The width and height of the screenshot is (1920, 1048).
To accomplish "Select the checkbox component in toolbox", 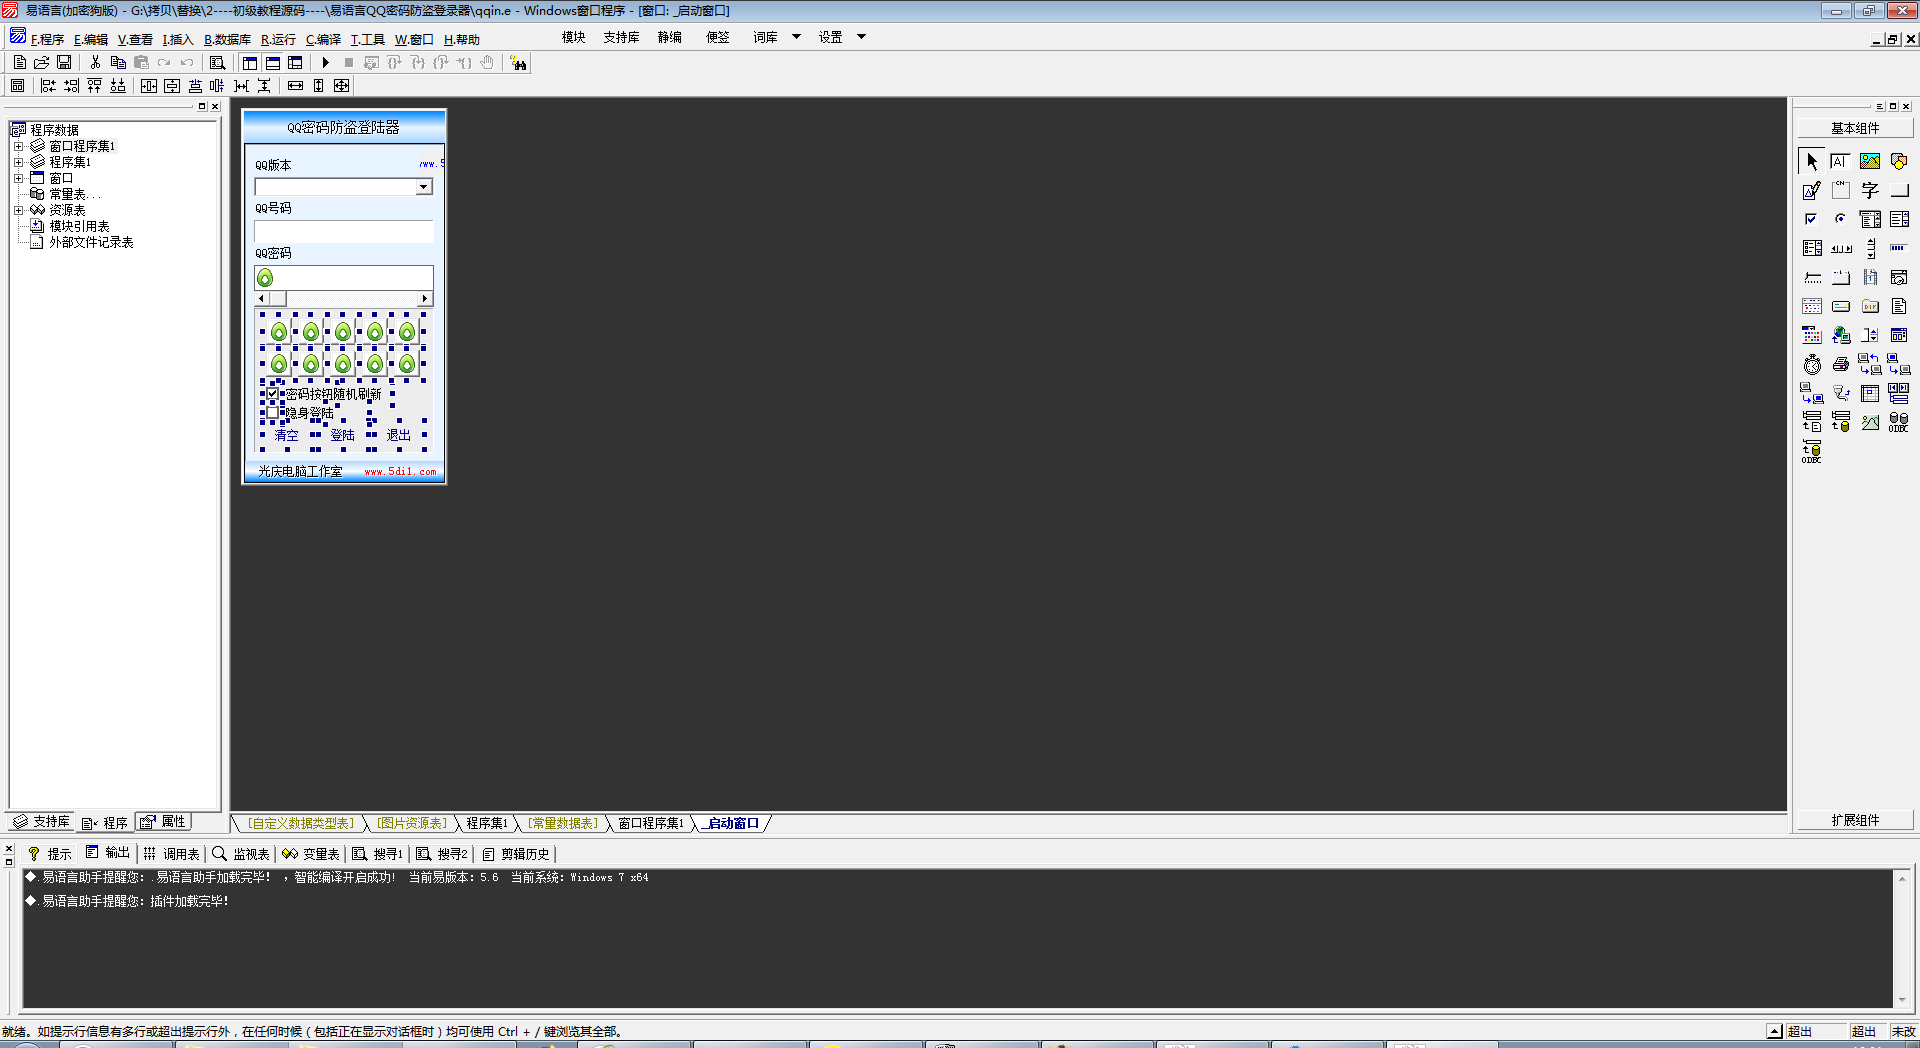I will point(1811,219).
